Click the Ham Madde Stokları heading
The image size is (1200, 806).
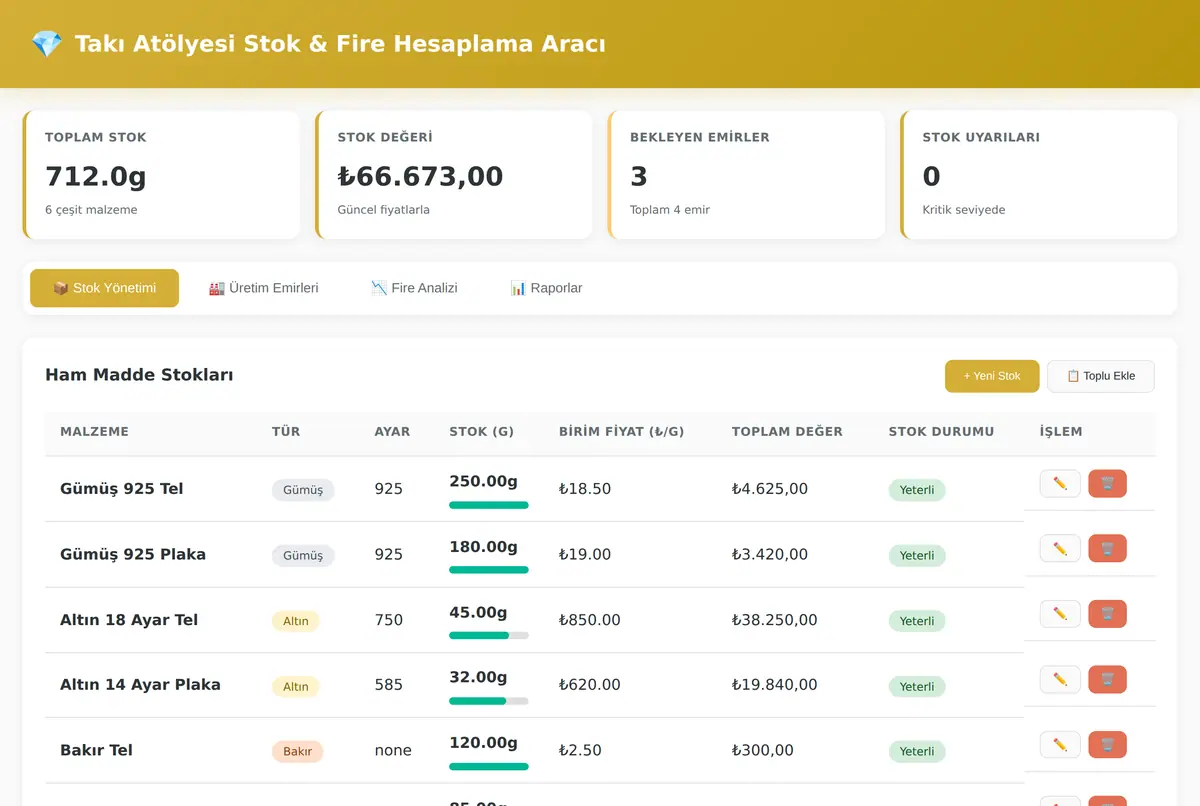[139, 375]
